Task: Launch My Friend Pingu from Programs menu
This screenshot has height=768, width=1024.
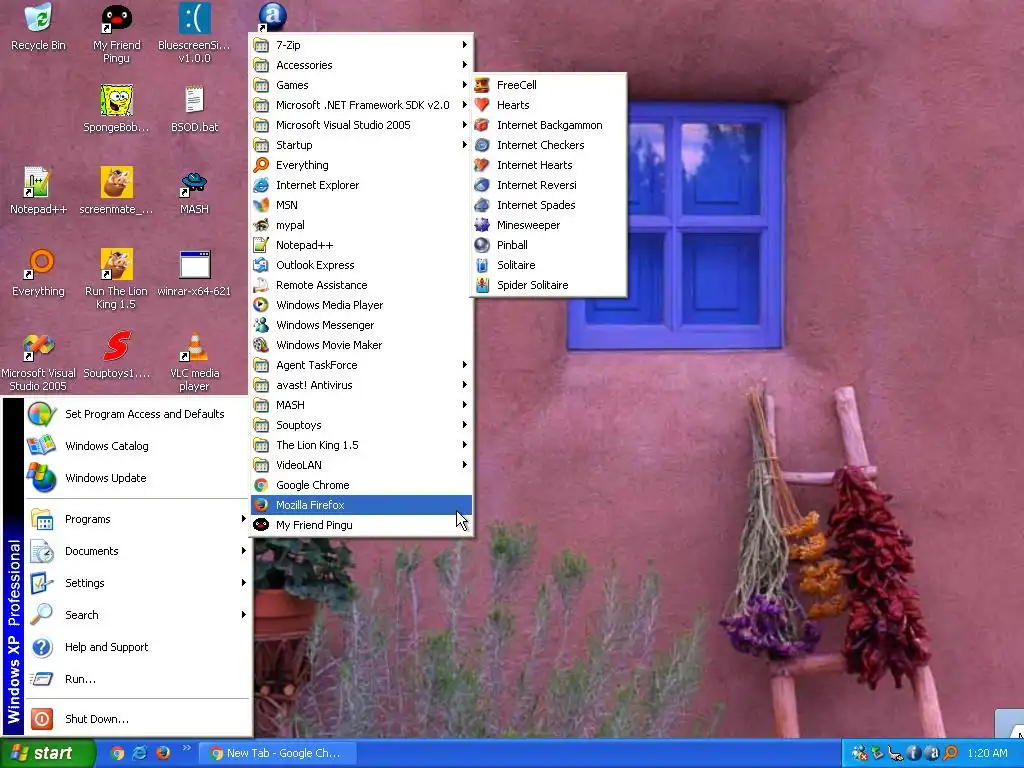Action: click(x=361, y=525)
